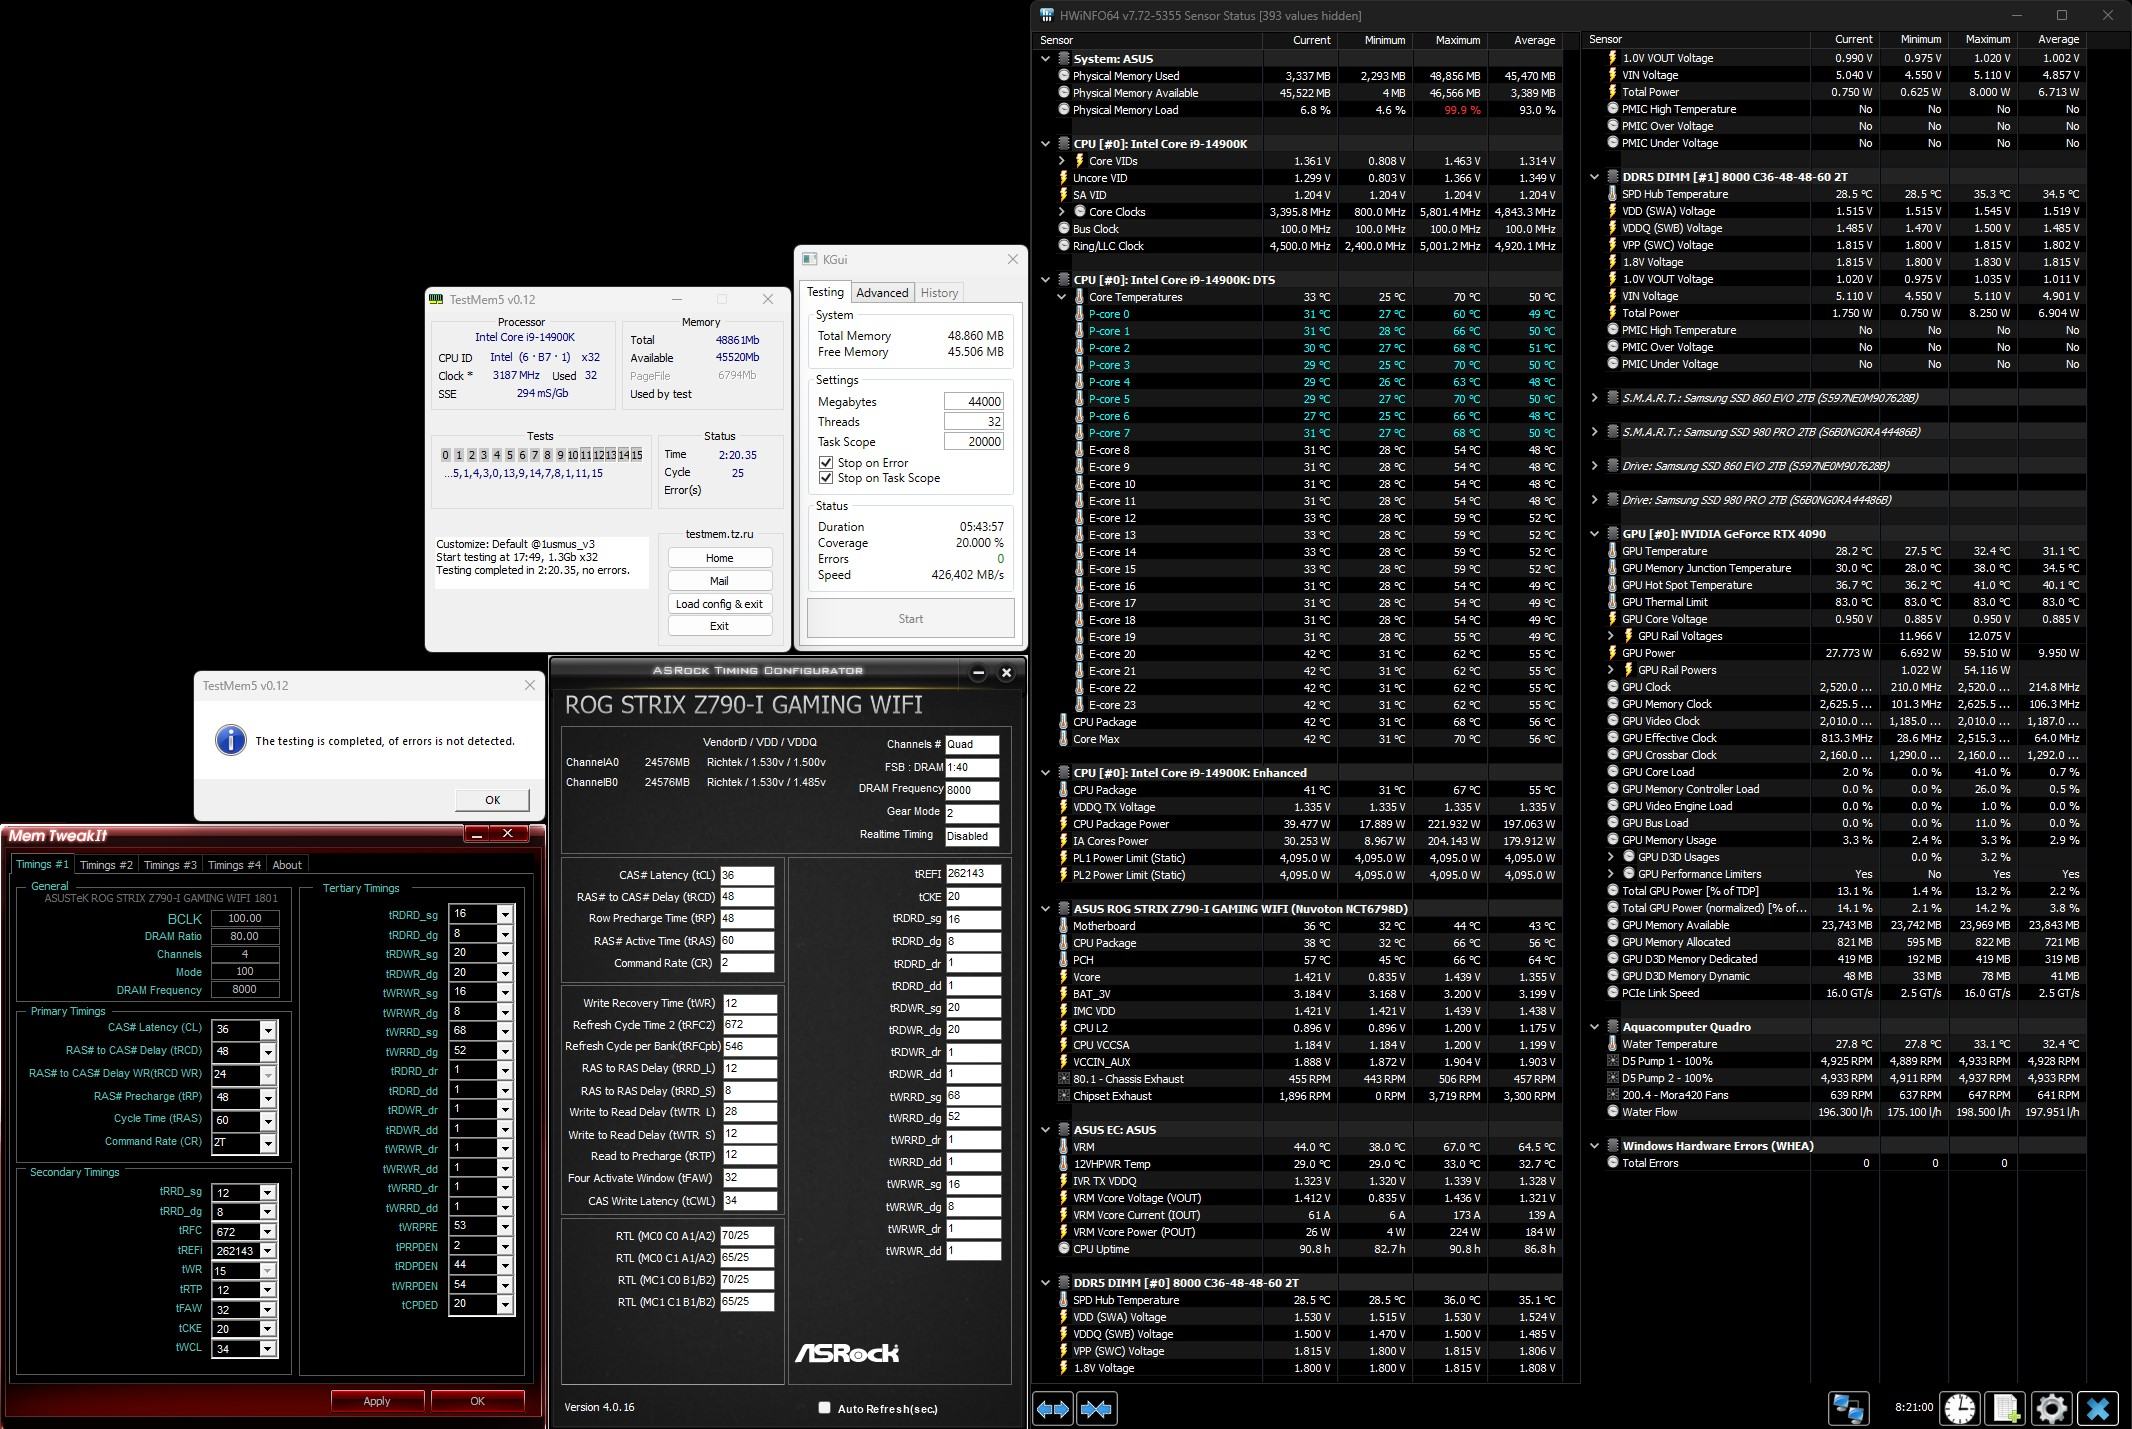This screenshot has width=2132, height=1429.
Task: Click the KGui title bar app icon
Action: coord(809,259)
